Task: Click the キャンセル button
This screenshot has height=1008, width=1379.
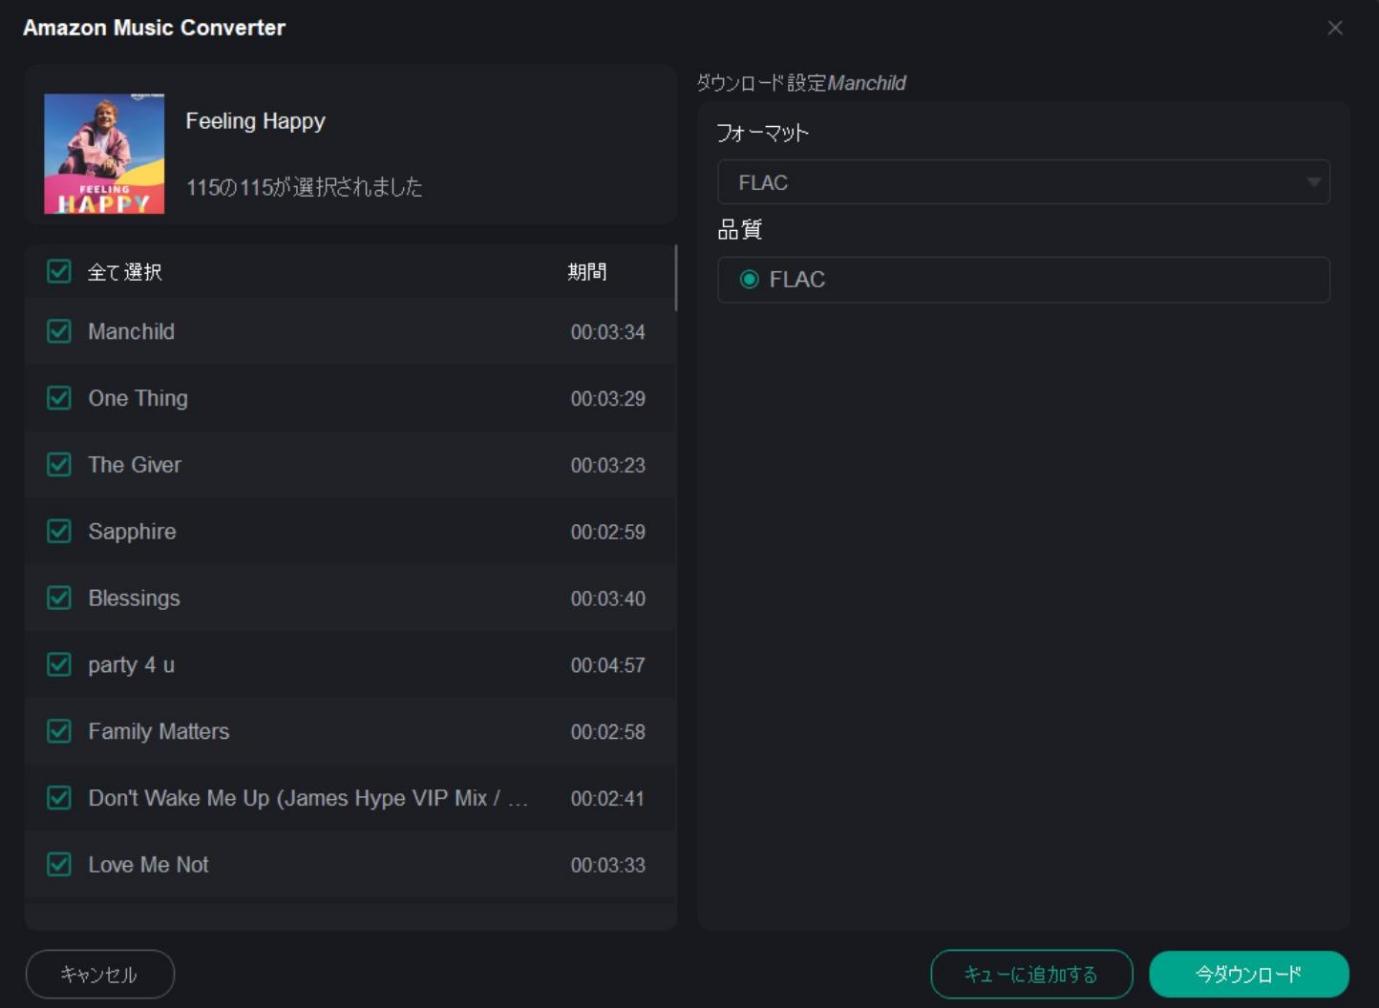Action: [100, 974]
